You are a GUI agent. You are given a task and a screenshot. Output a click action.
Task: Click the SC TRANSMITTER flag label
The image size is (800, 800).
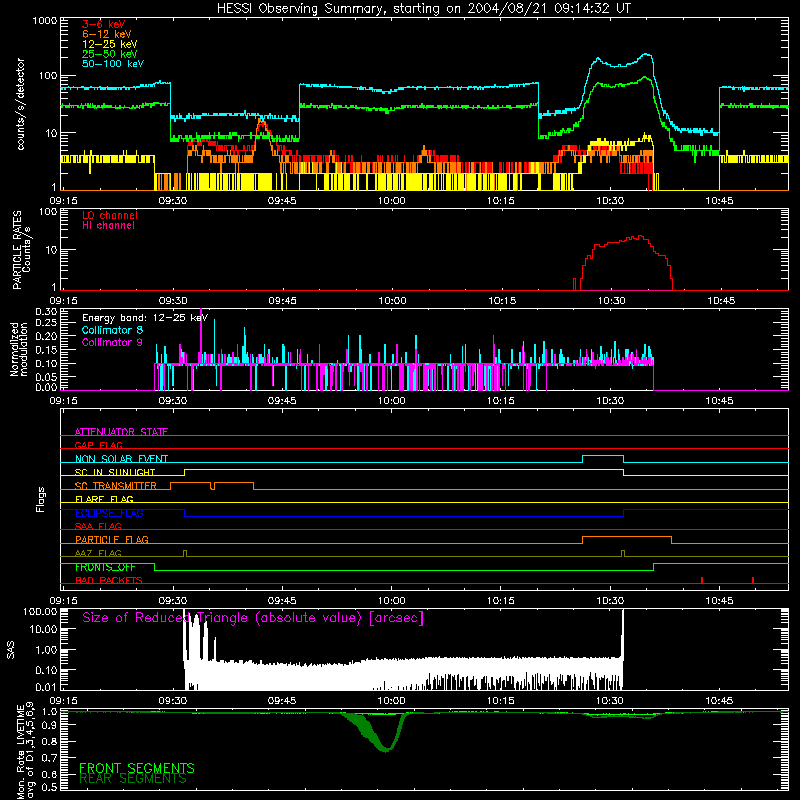point(115,486)
